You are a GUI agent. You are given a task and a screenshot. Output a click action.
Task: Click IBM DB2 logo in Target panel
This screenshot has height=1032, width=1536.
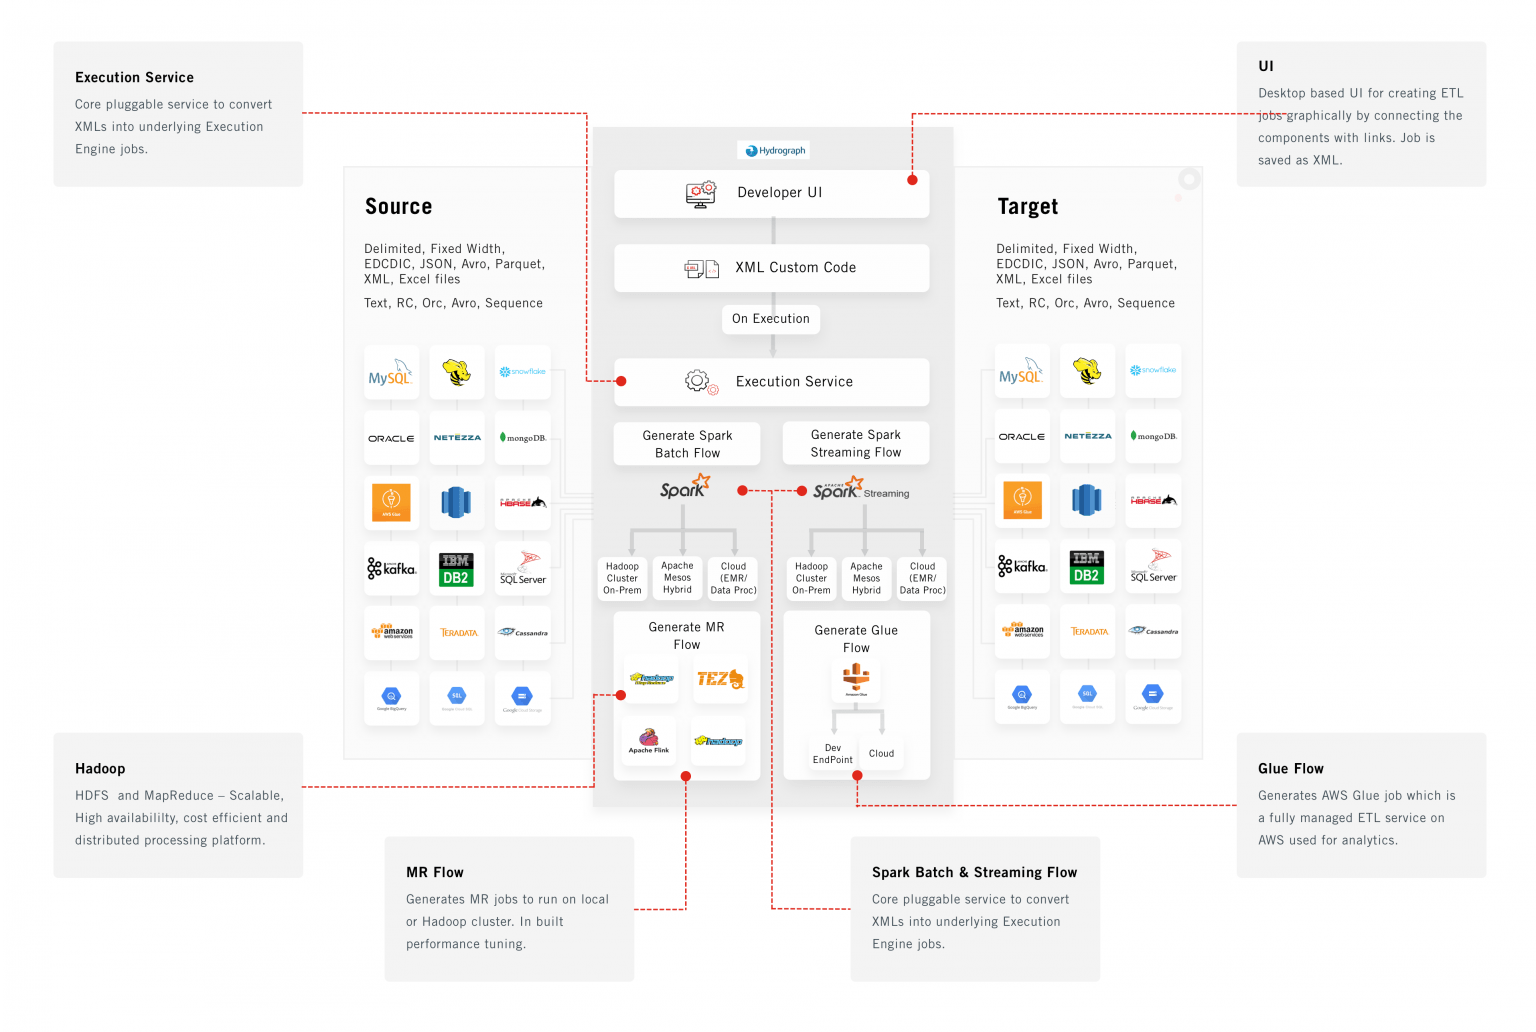[x=1087, y=566]
